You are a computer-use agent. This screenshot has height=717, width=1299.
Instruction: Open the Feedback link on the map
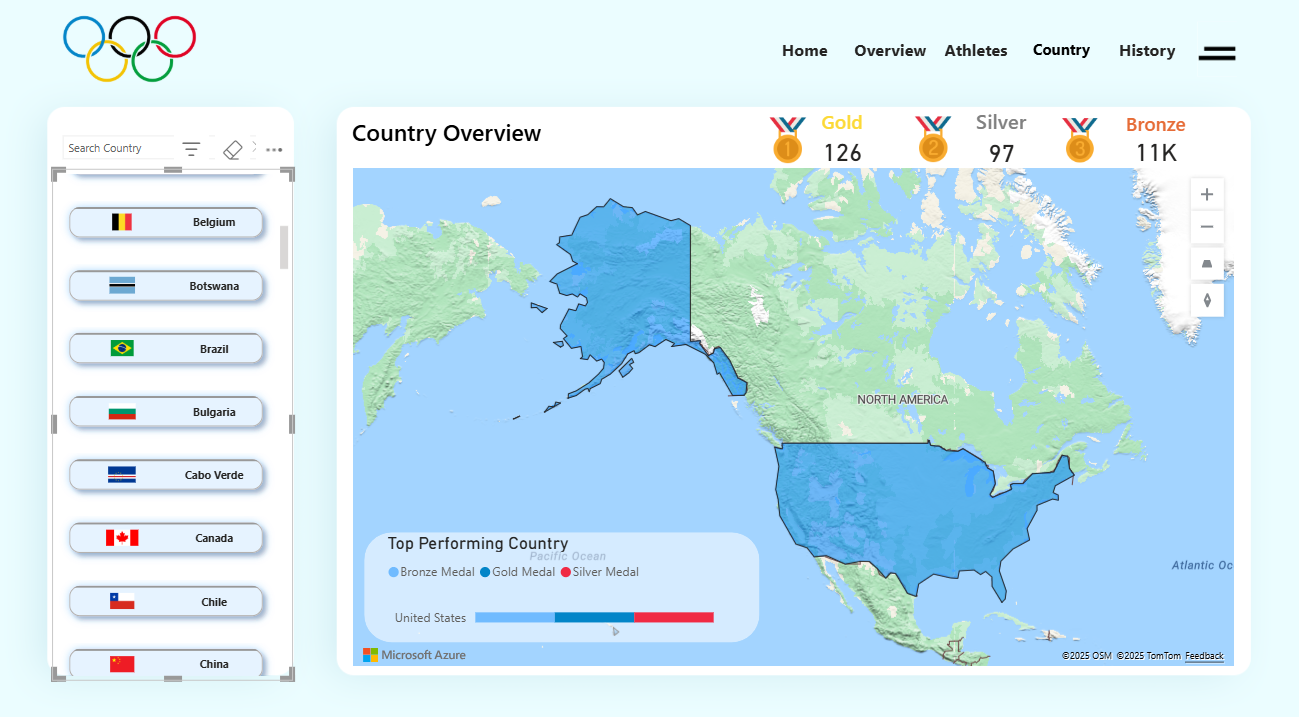click(x=1204, y=656)
